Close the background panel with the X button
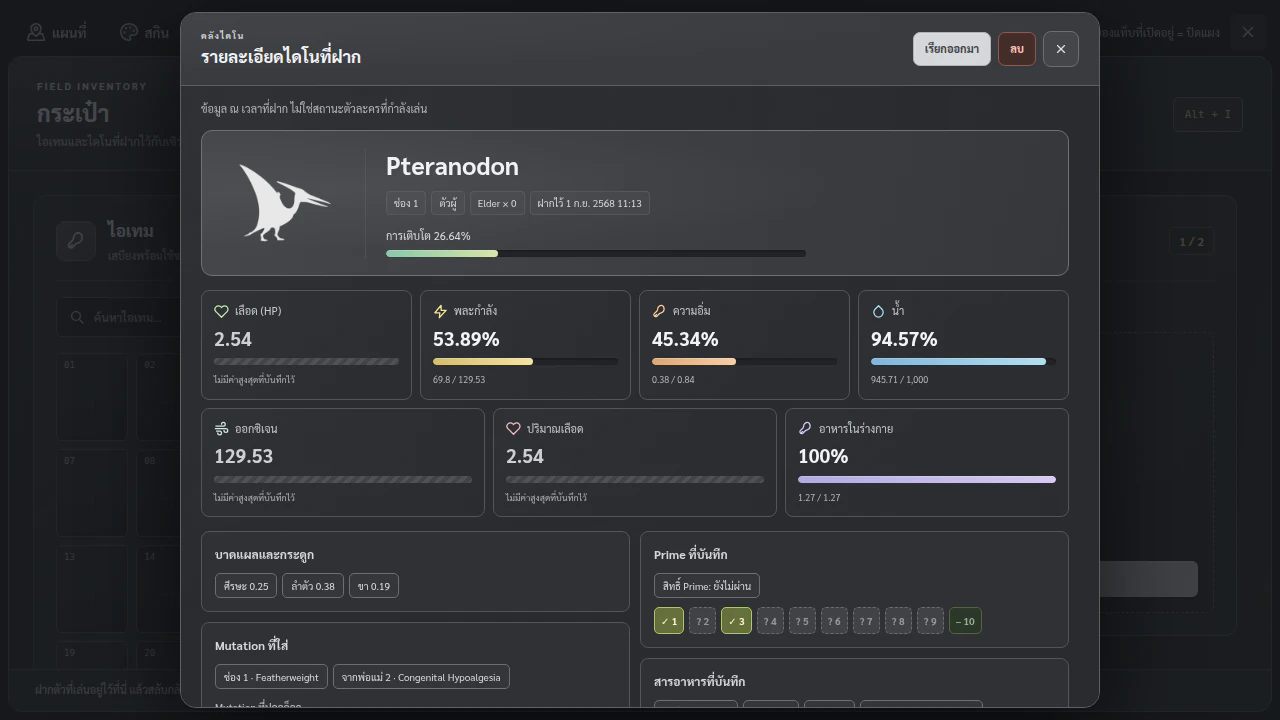The height and width of the screenshot is (720, 1280). 1248,32
